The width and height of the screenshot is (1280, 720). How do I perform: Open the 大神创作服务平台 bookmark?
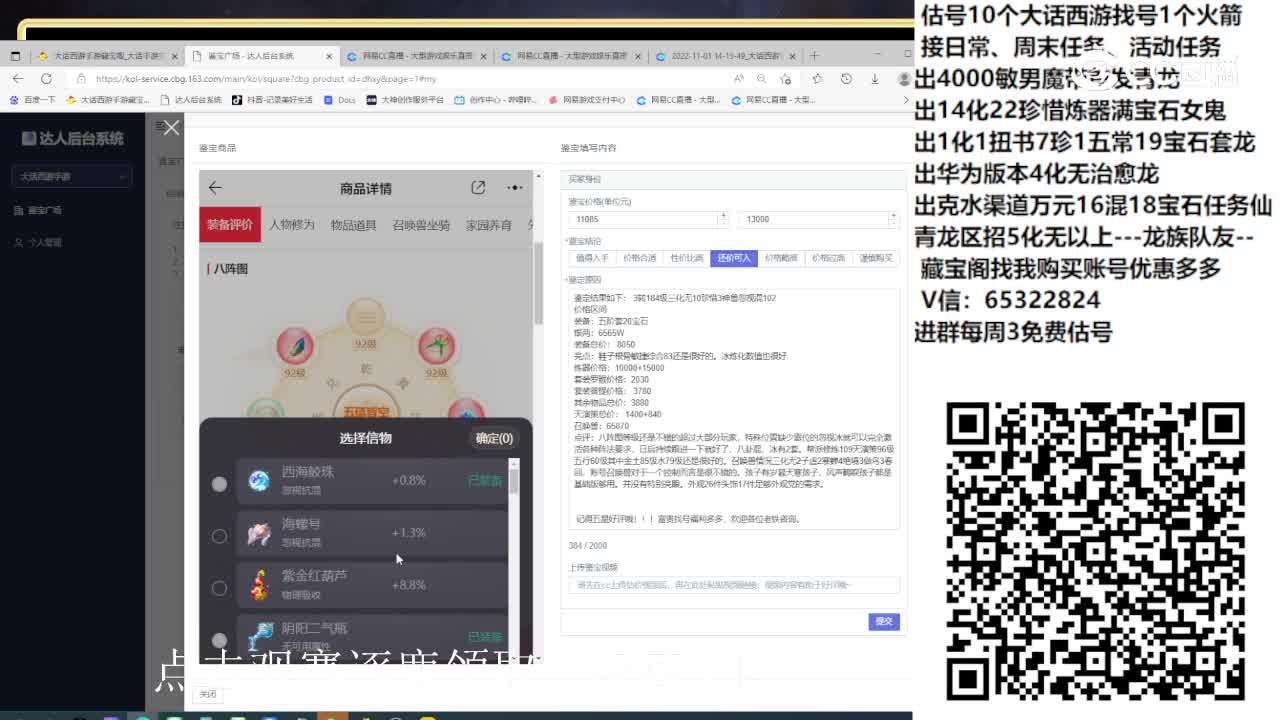tap(406, 100)
